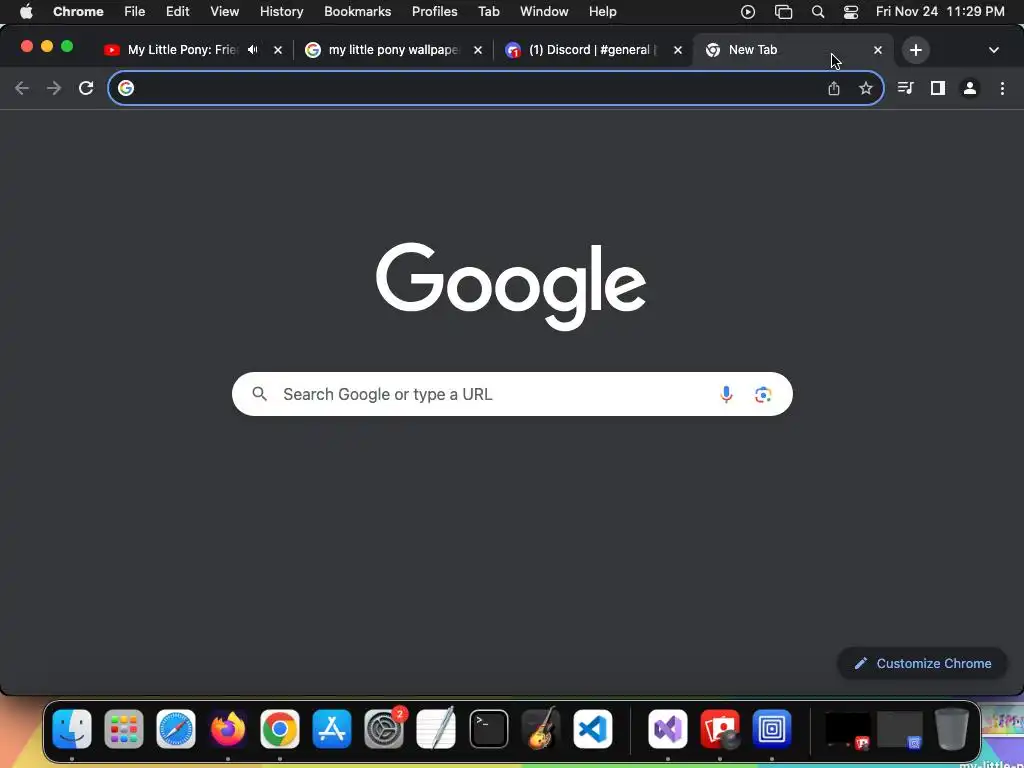
Task: Click Customize Chrome button
Action: (x=922, y=664)
